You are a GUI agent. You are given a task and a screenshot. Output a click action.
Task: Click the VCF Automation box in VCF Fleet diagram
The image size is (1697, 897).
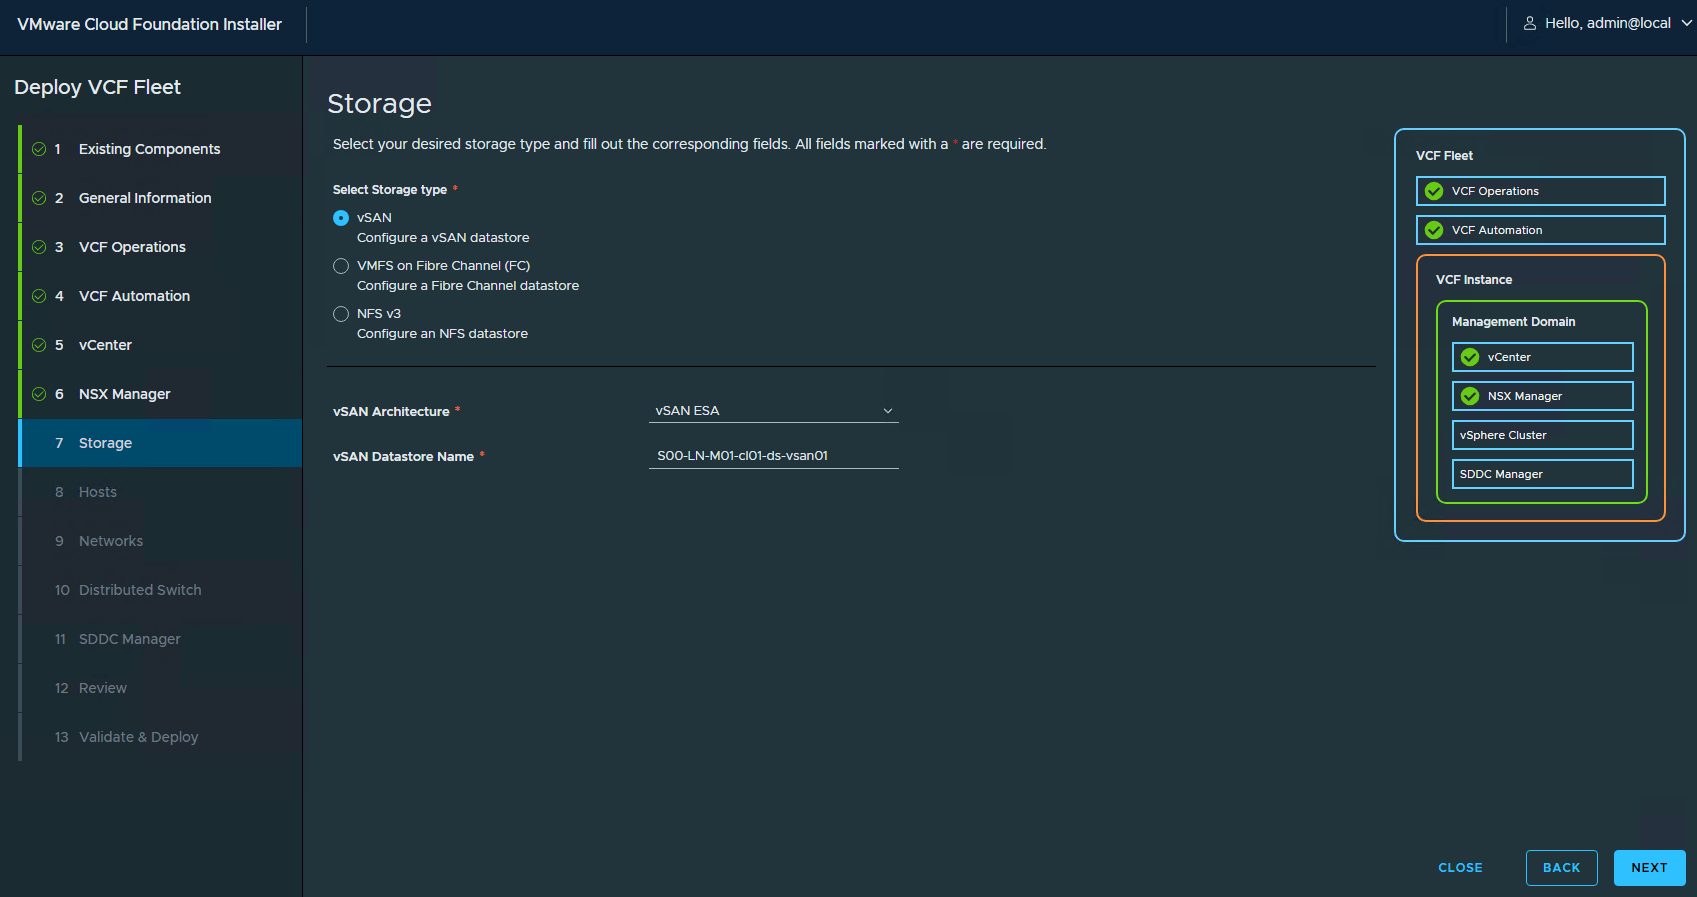click(x=1540, y=230)
